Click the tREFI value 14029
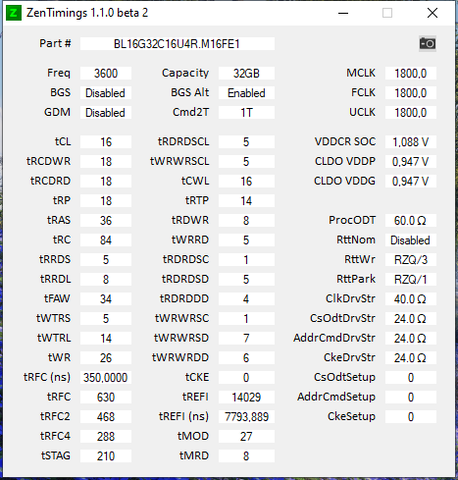Screen dimensions: 458x480 [x=247, y=397]
